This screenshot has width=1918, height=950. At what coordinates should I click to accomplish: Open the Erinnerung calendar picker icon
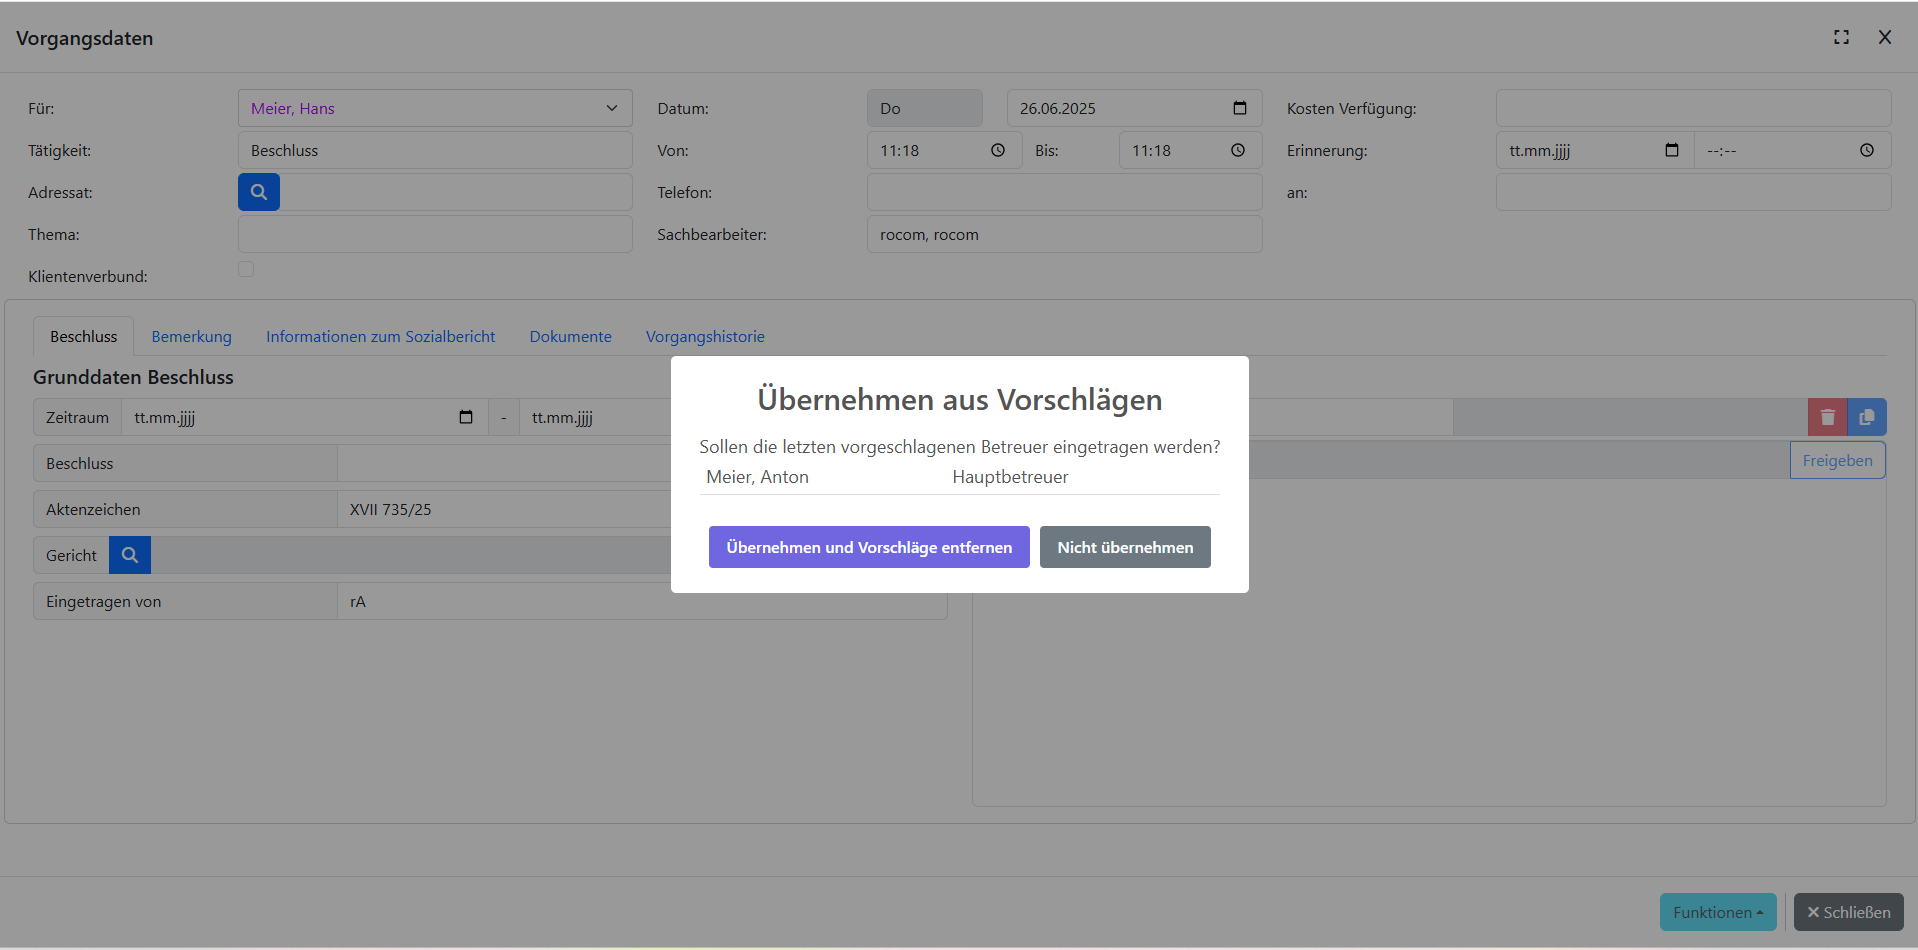pyautogui.click(x=1672, y=150)
